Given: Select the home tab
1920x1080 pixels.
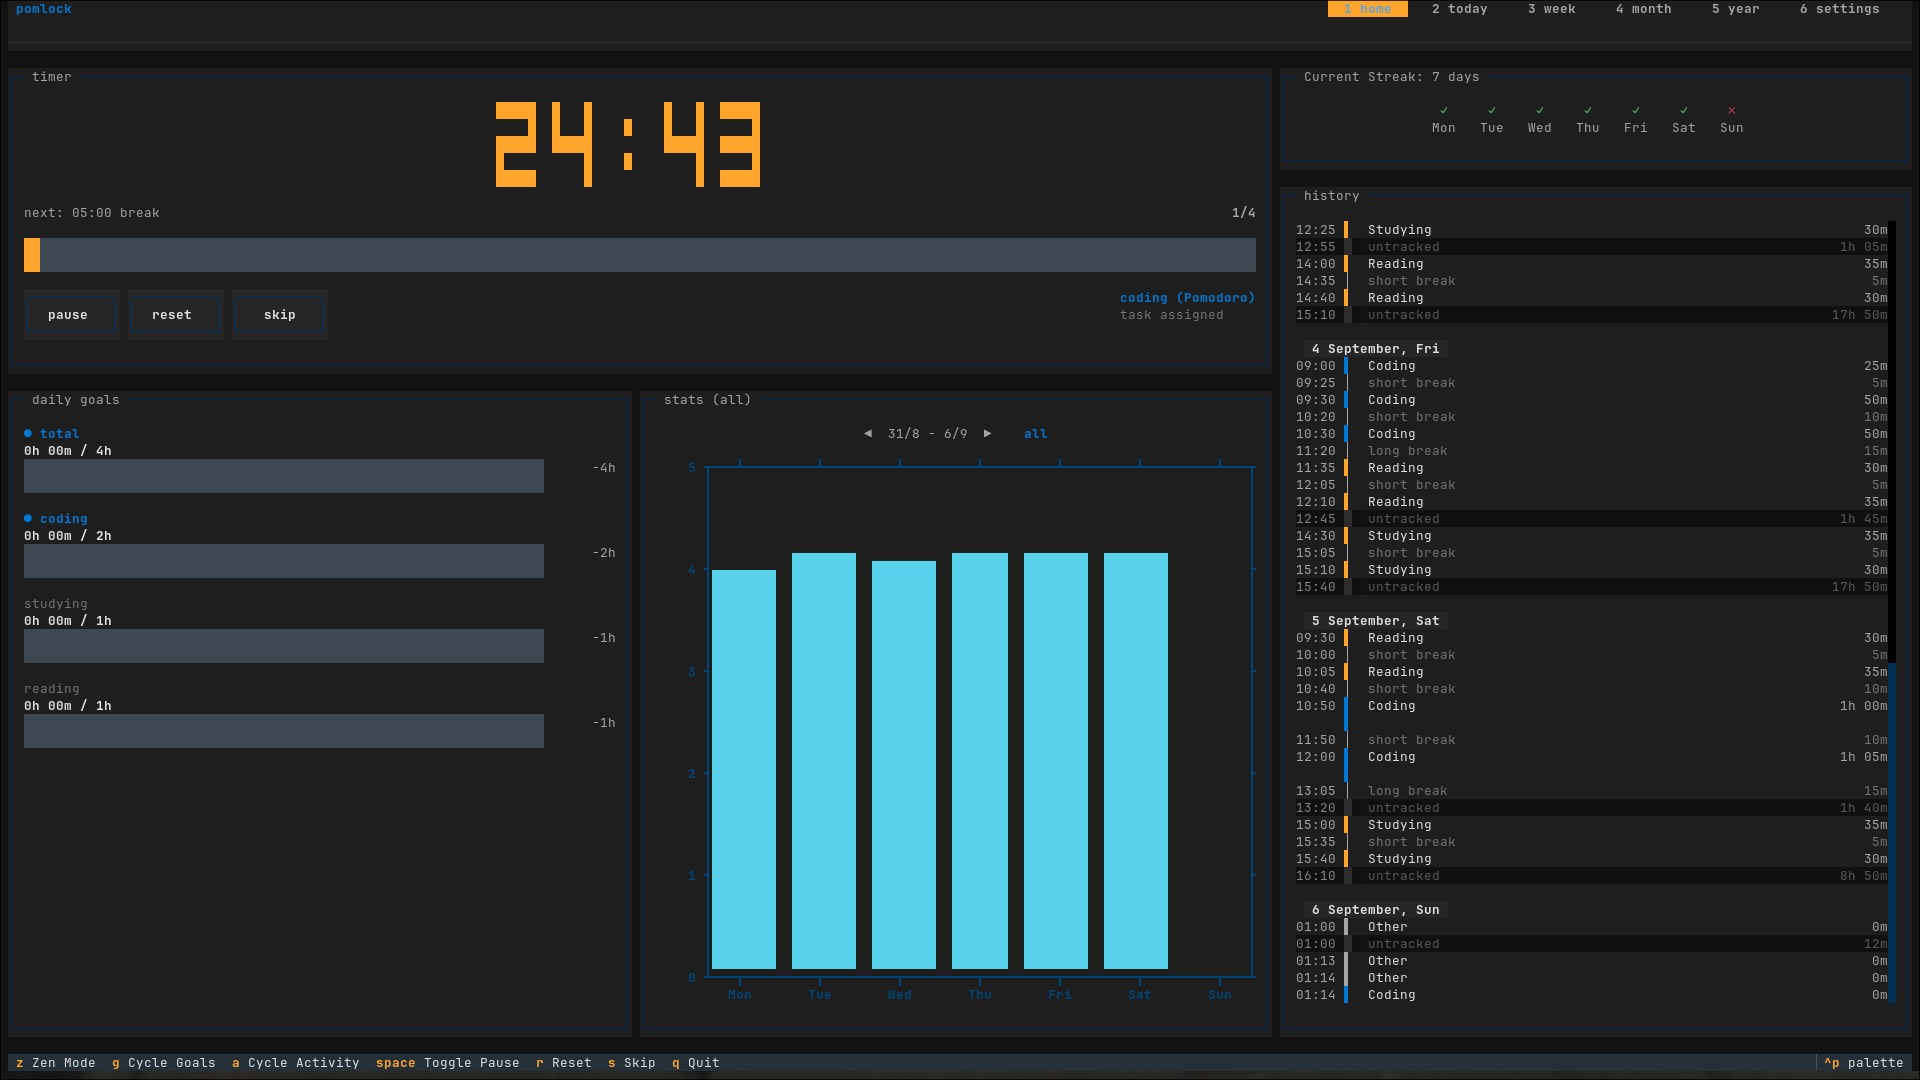Looking at the screenshot, I should coord(1368,9).
